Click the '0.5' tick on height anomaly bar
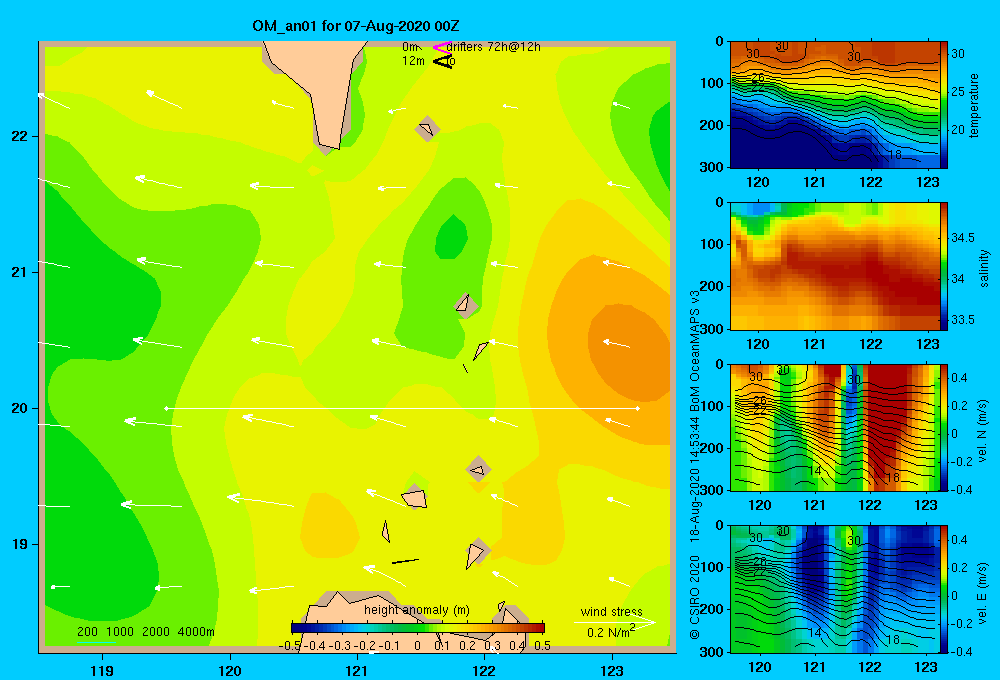 point(542,646)
